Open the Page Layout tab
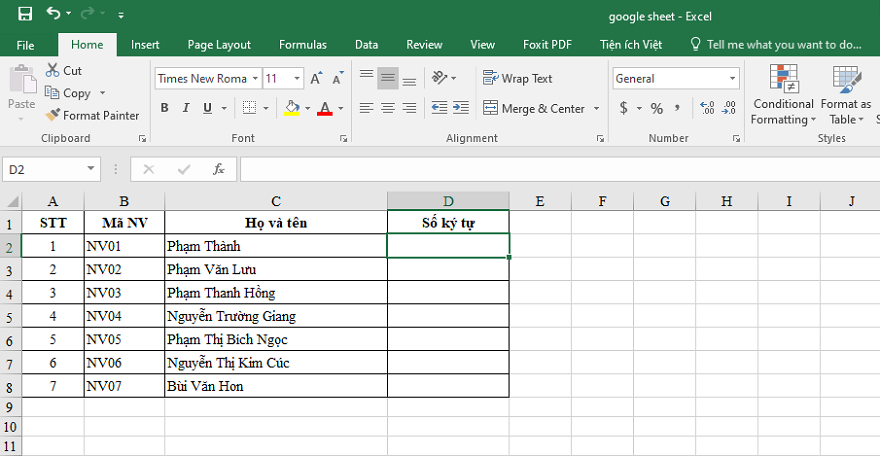Viewport: 880px width, 456px height. [x=219, y=45]
